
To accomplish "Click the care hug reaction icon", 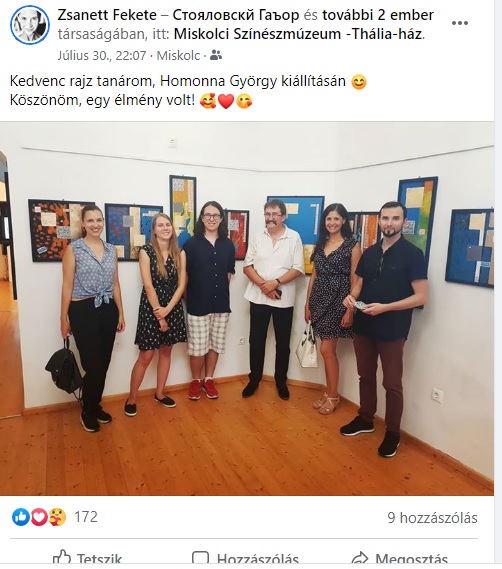I will click(x=57, y=517).
